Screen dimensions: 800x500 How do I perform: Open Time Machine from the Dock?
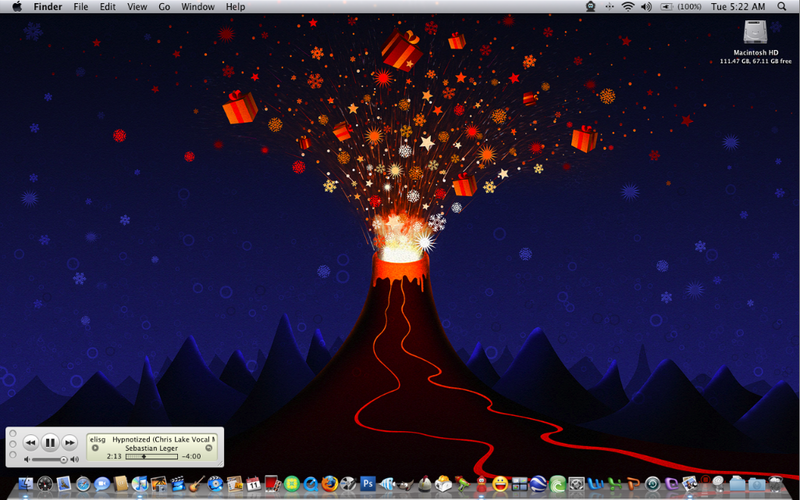pyautogui.click(x=653, y=484)
